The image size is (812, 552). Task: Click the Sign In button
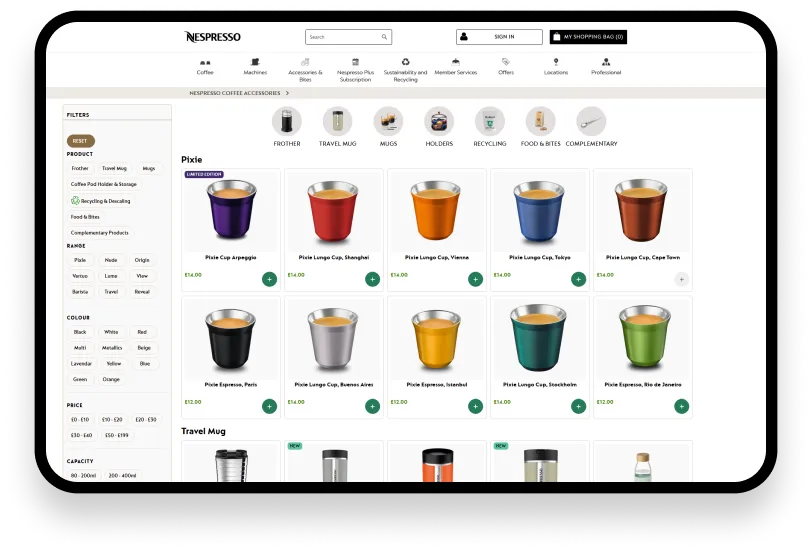499,37
